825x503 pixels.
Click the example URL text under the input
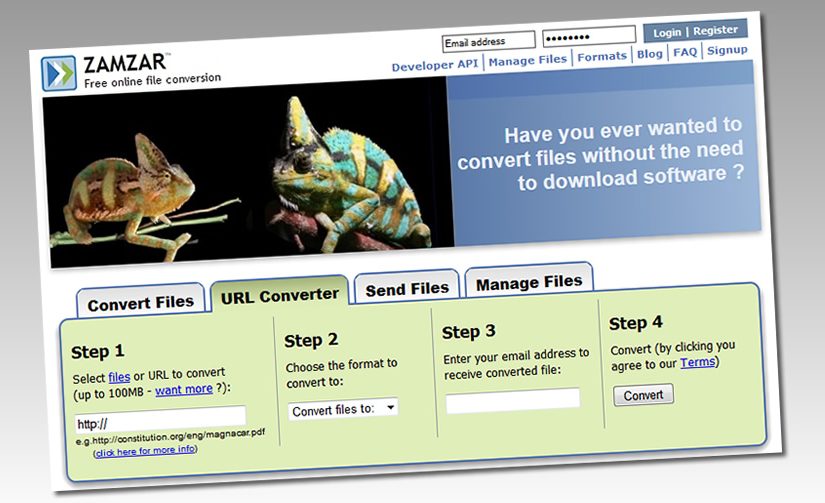170,436
